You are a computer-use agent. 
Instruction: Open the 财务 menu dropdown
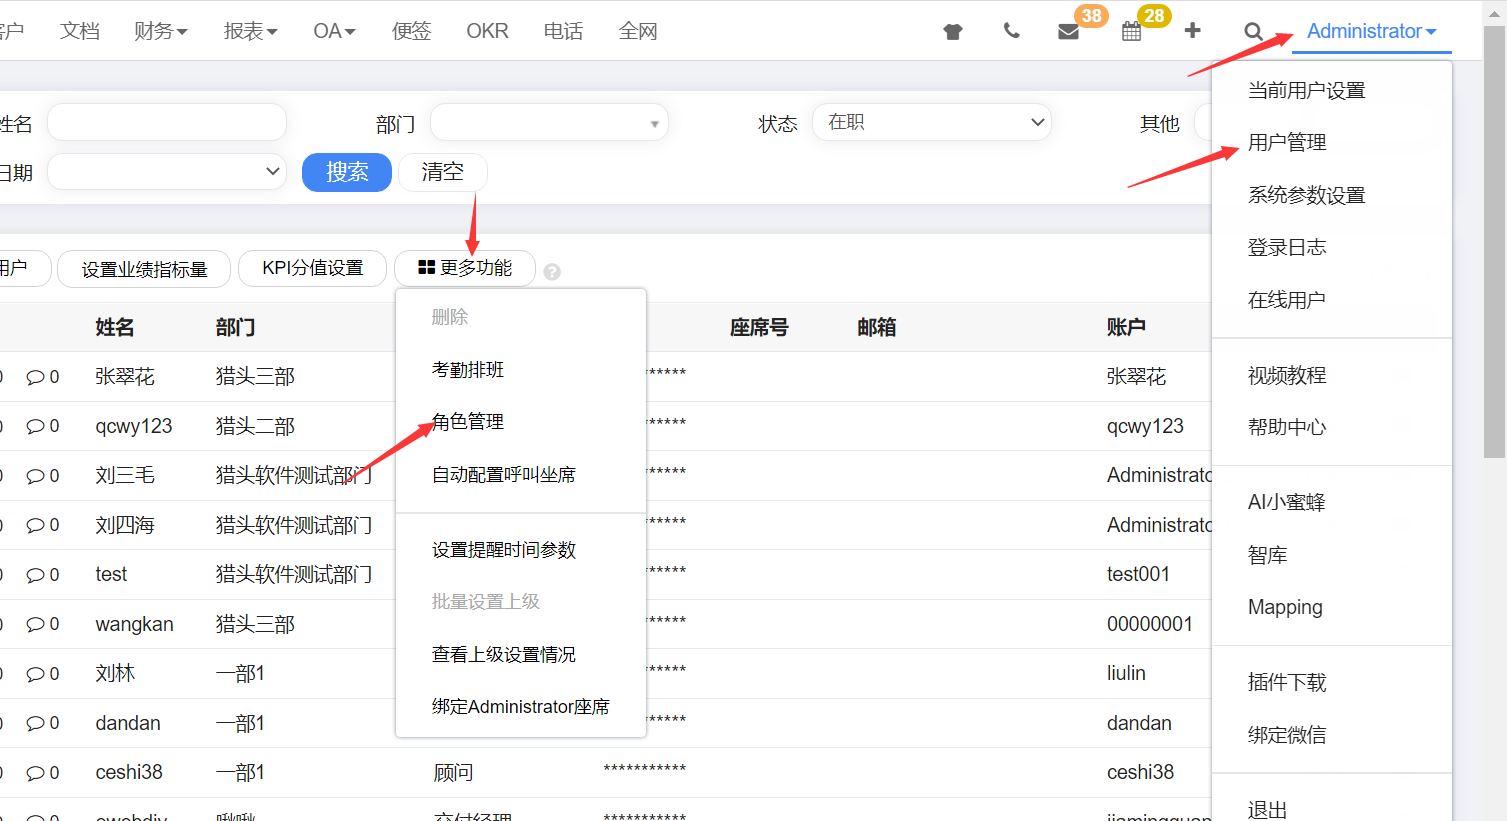point(160,31)
